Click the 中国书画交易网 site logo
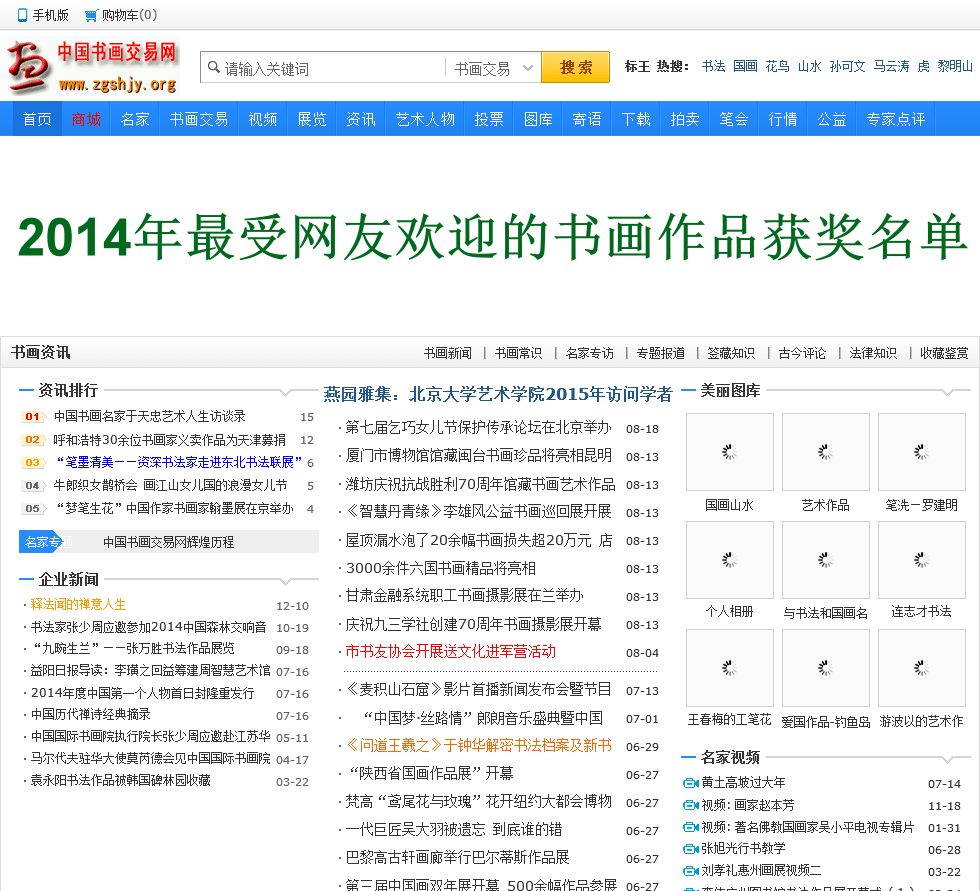The height and width of the screenshot is (891, 980). click(92, 67)
